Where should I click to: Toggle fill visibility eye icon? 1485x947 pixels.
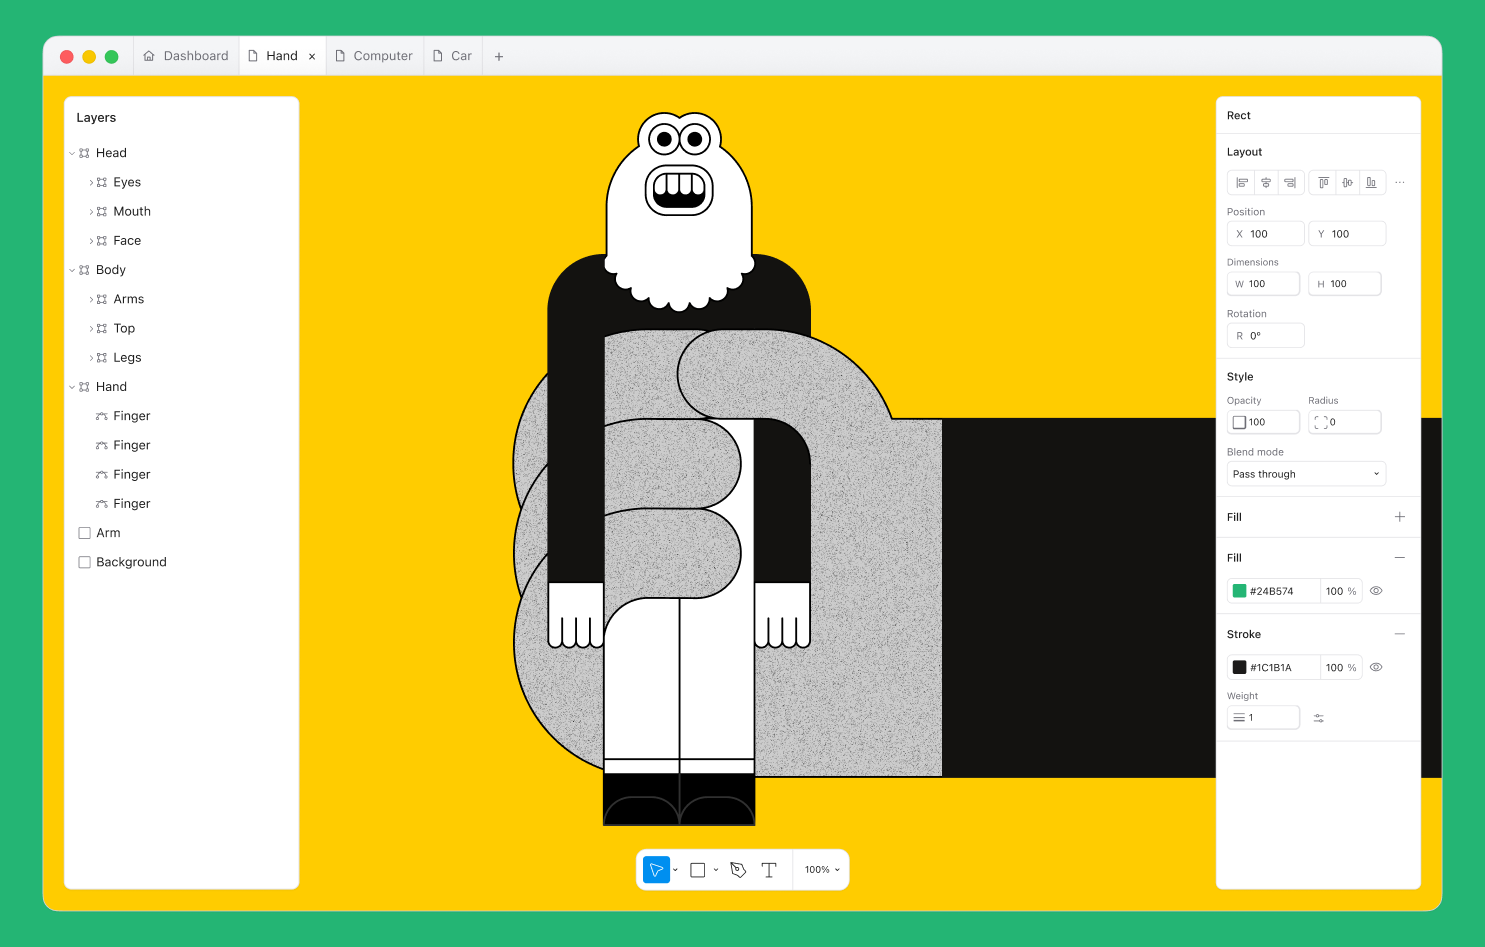point(1376,591)
